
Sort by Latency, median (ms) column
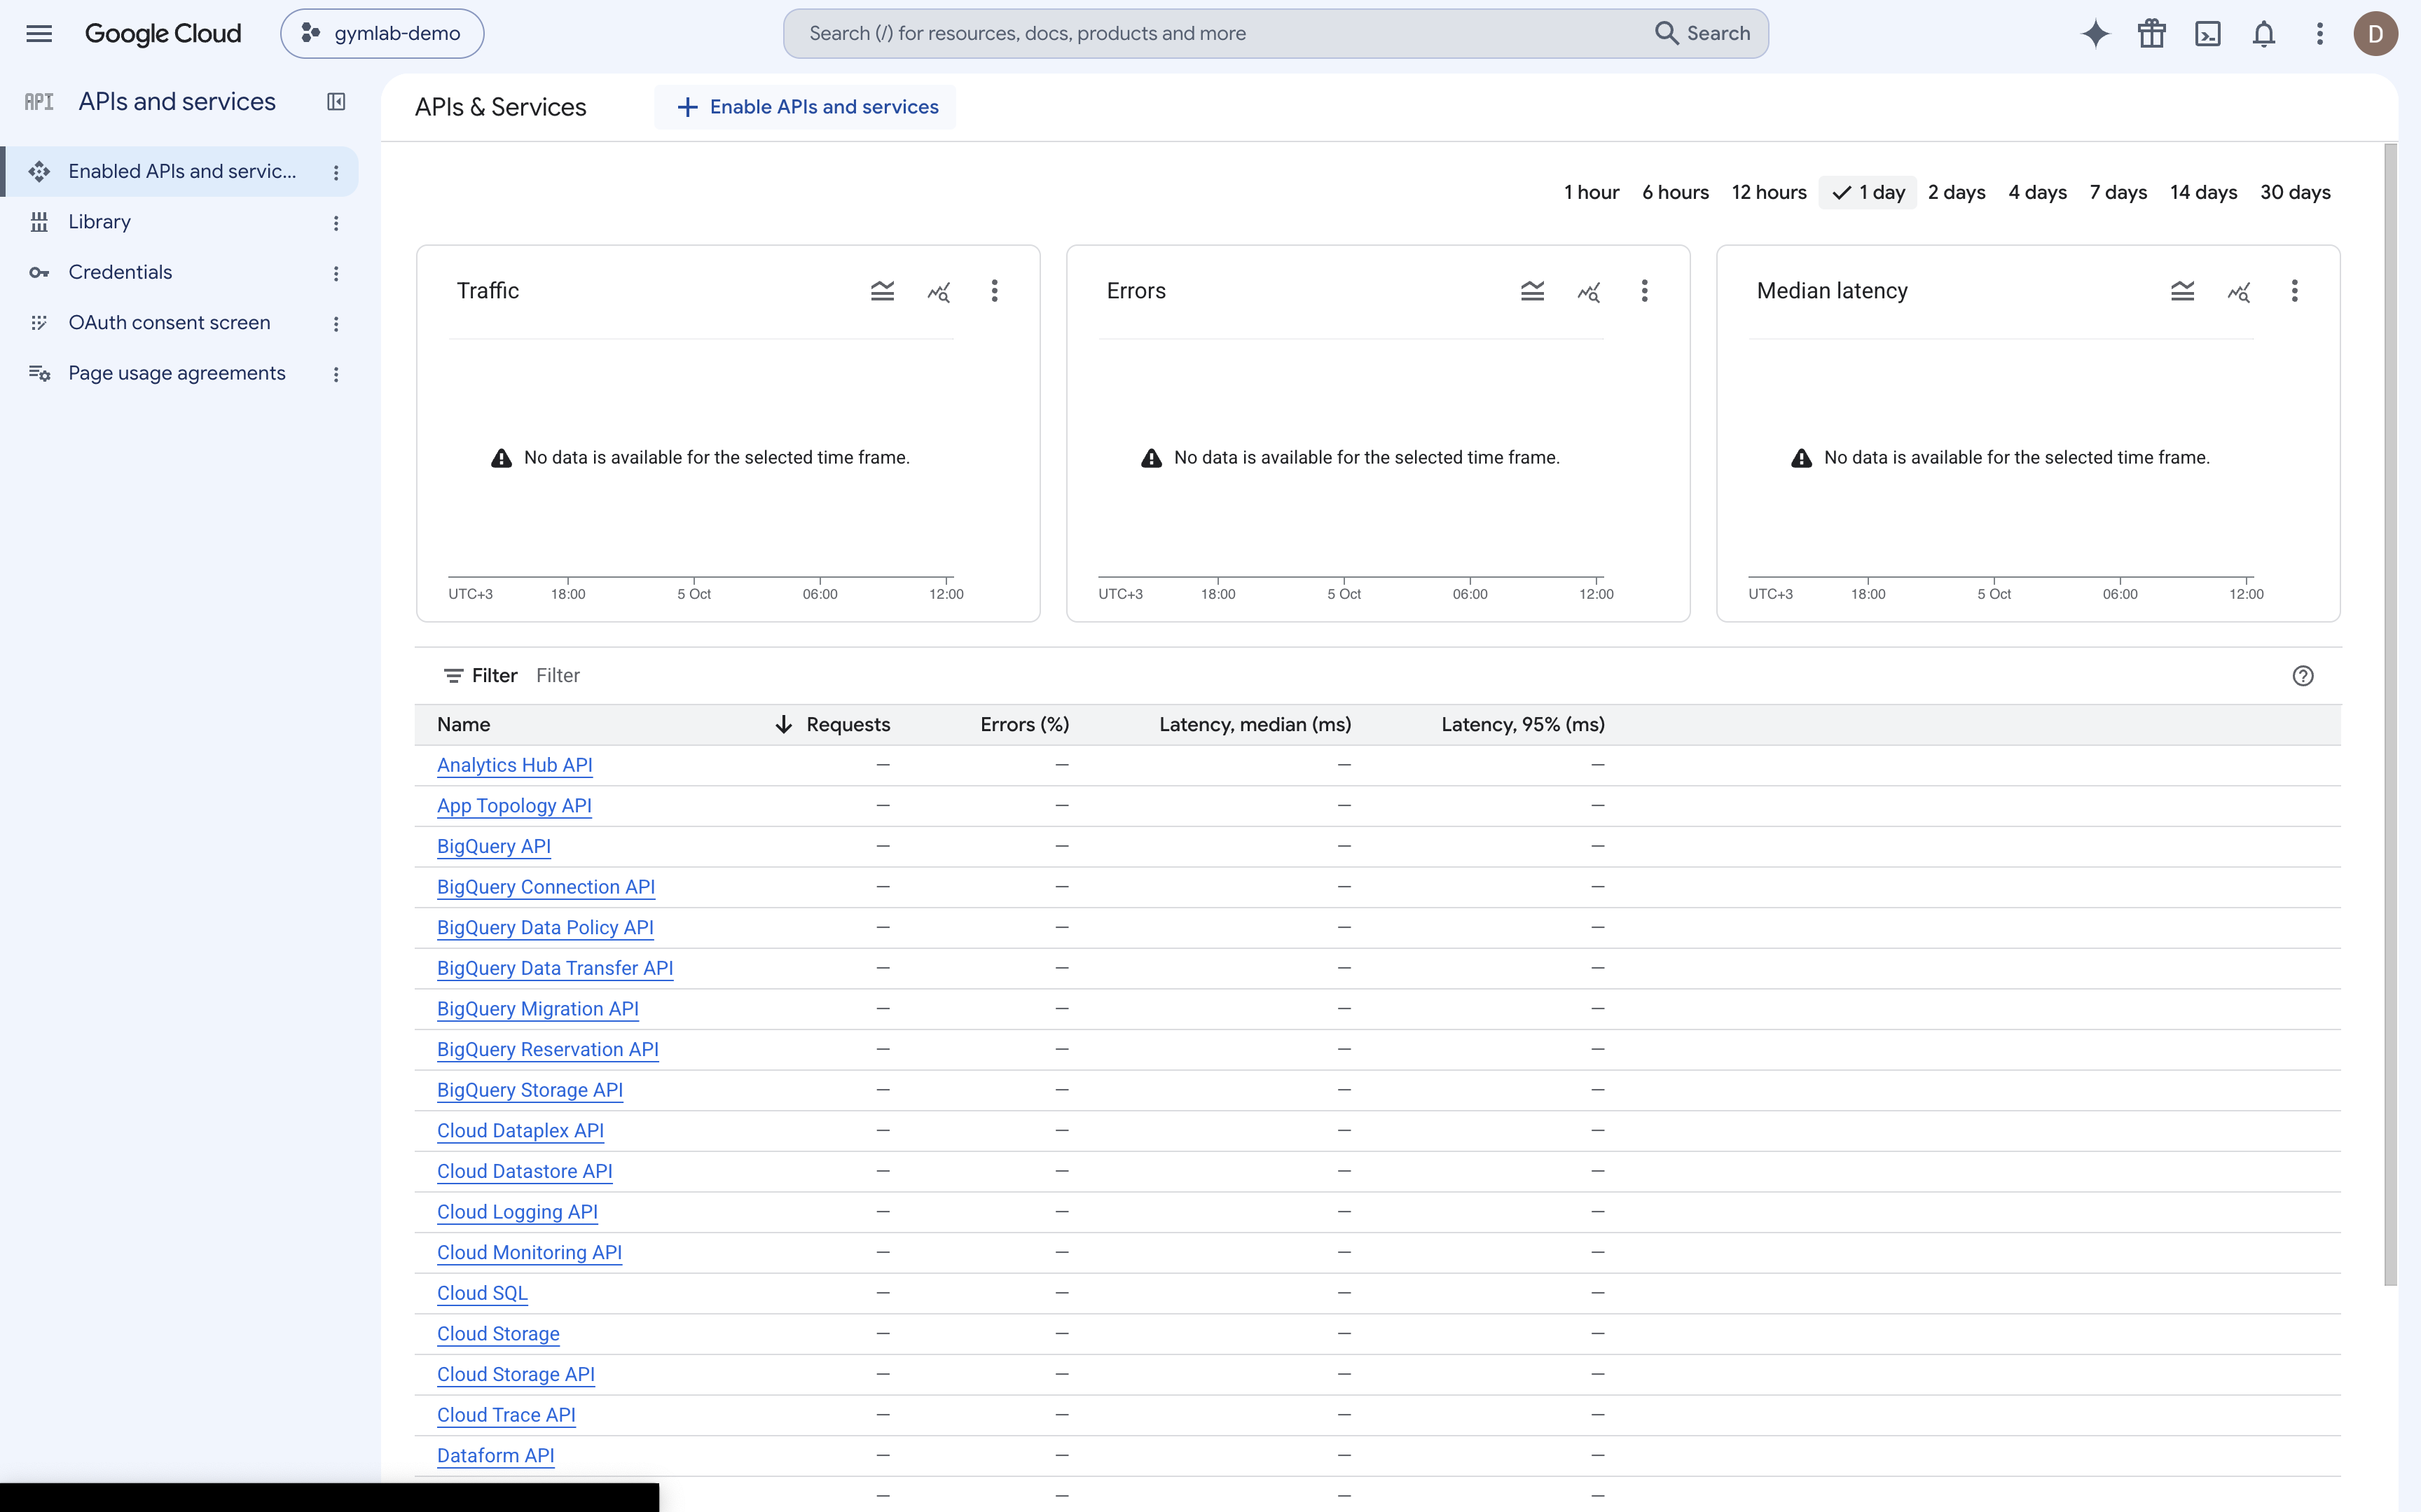click(1255, 724)
